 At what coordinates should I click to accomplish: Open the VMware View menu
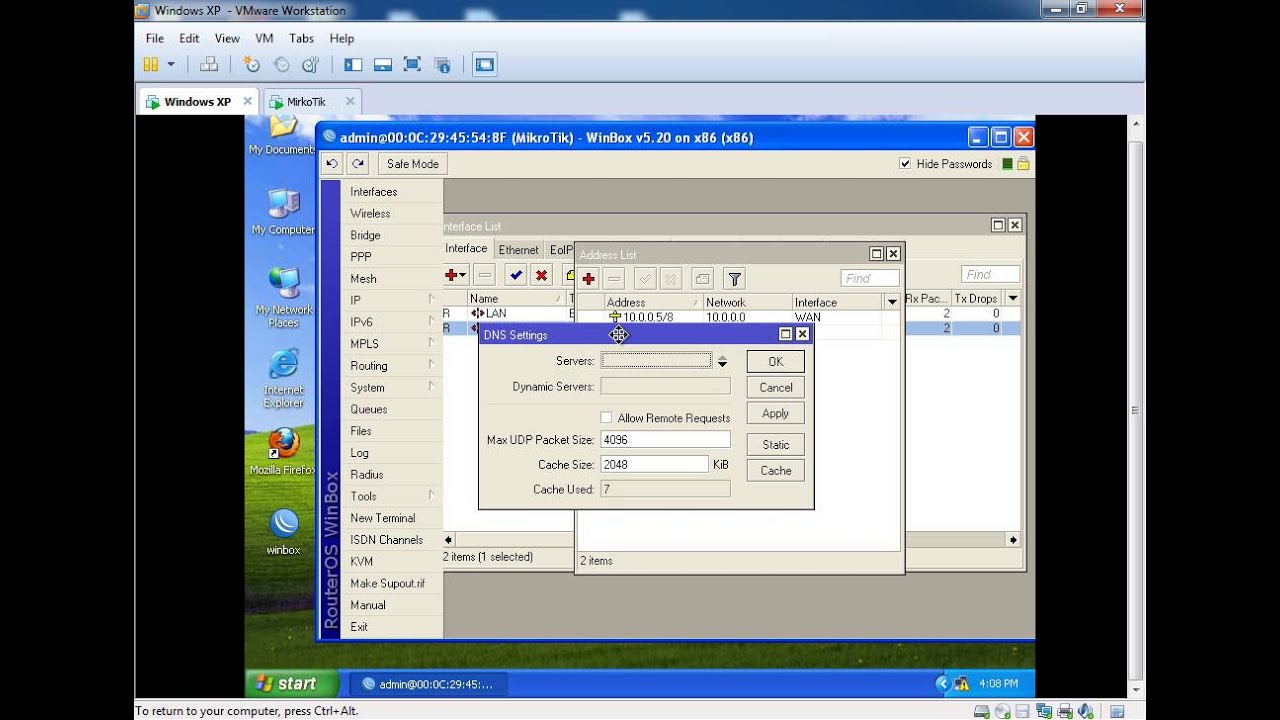point(227,38)
